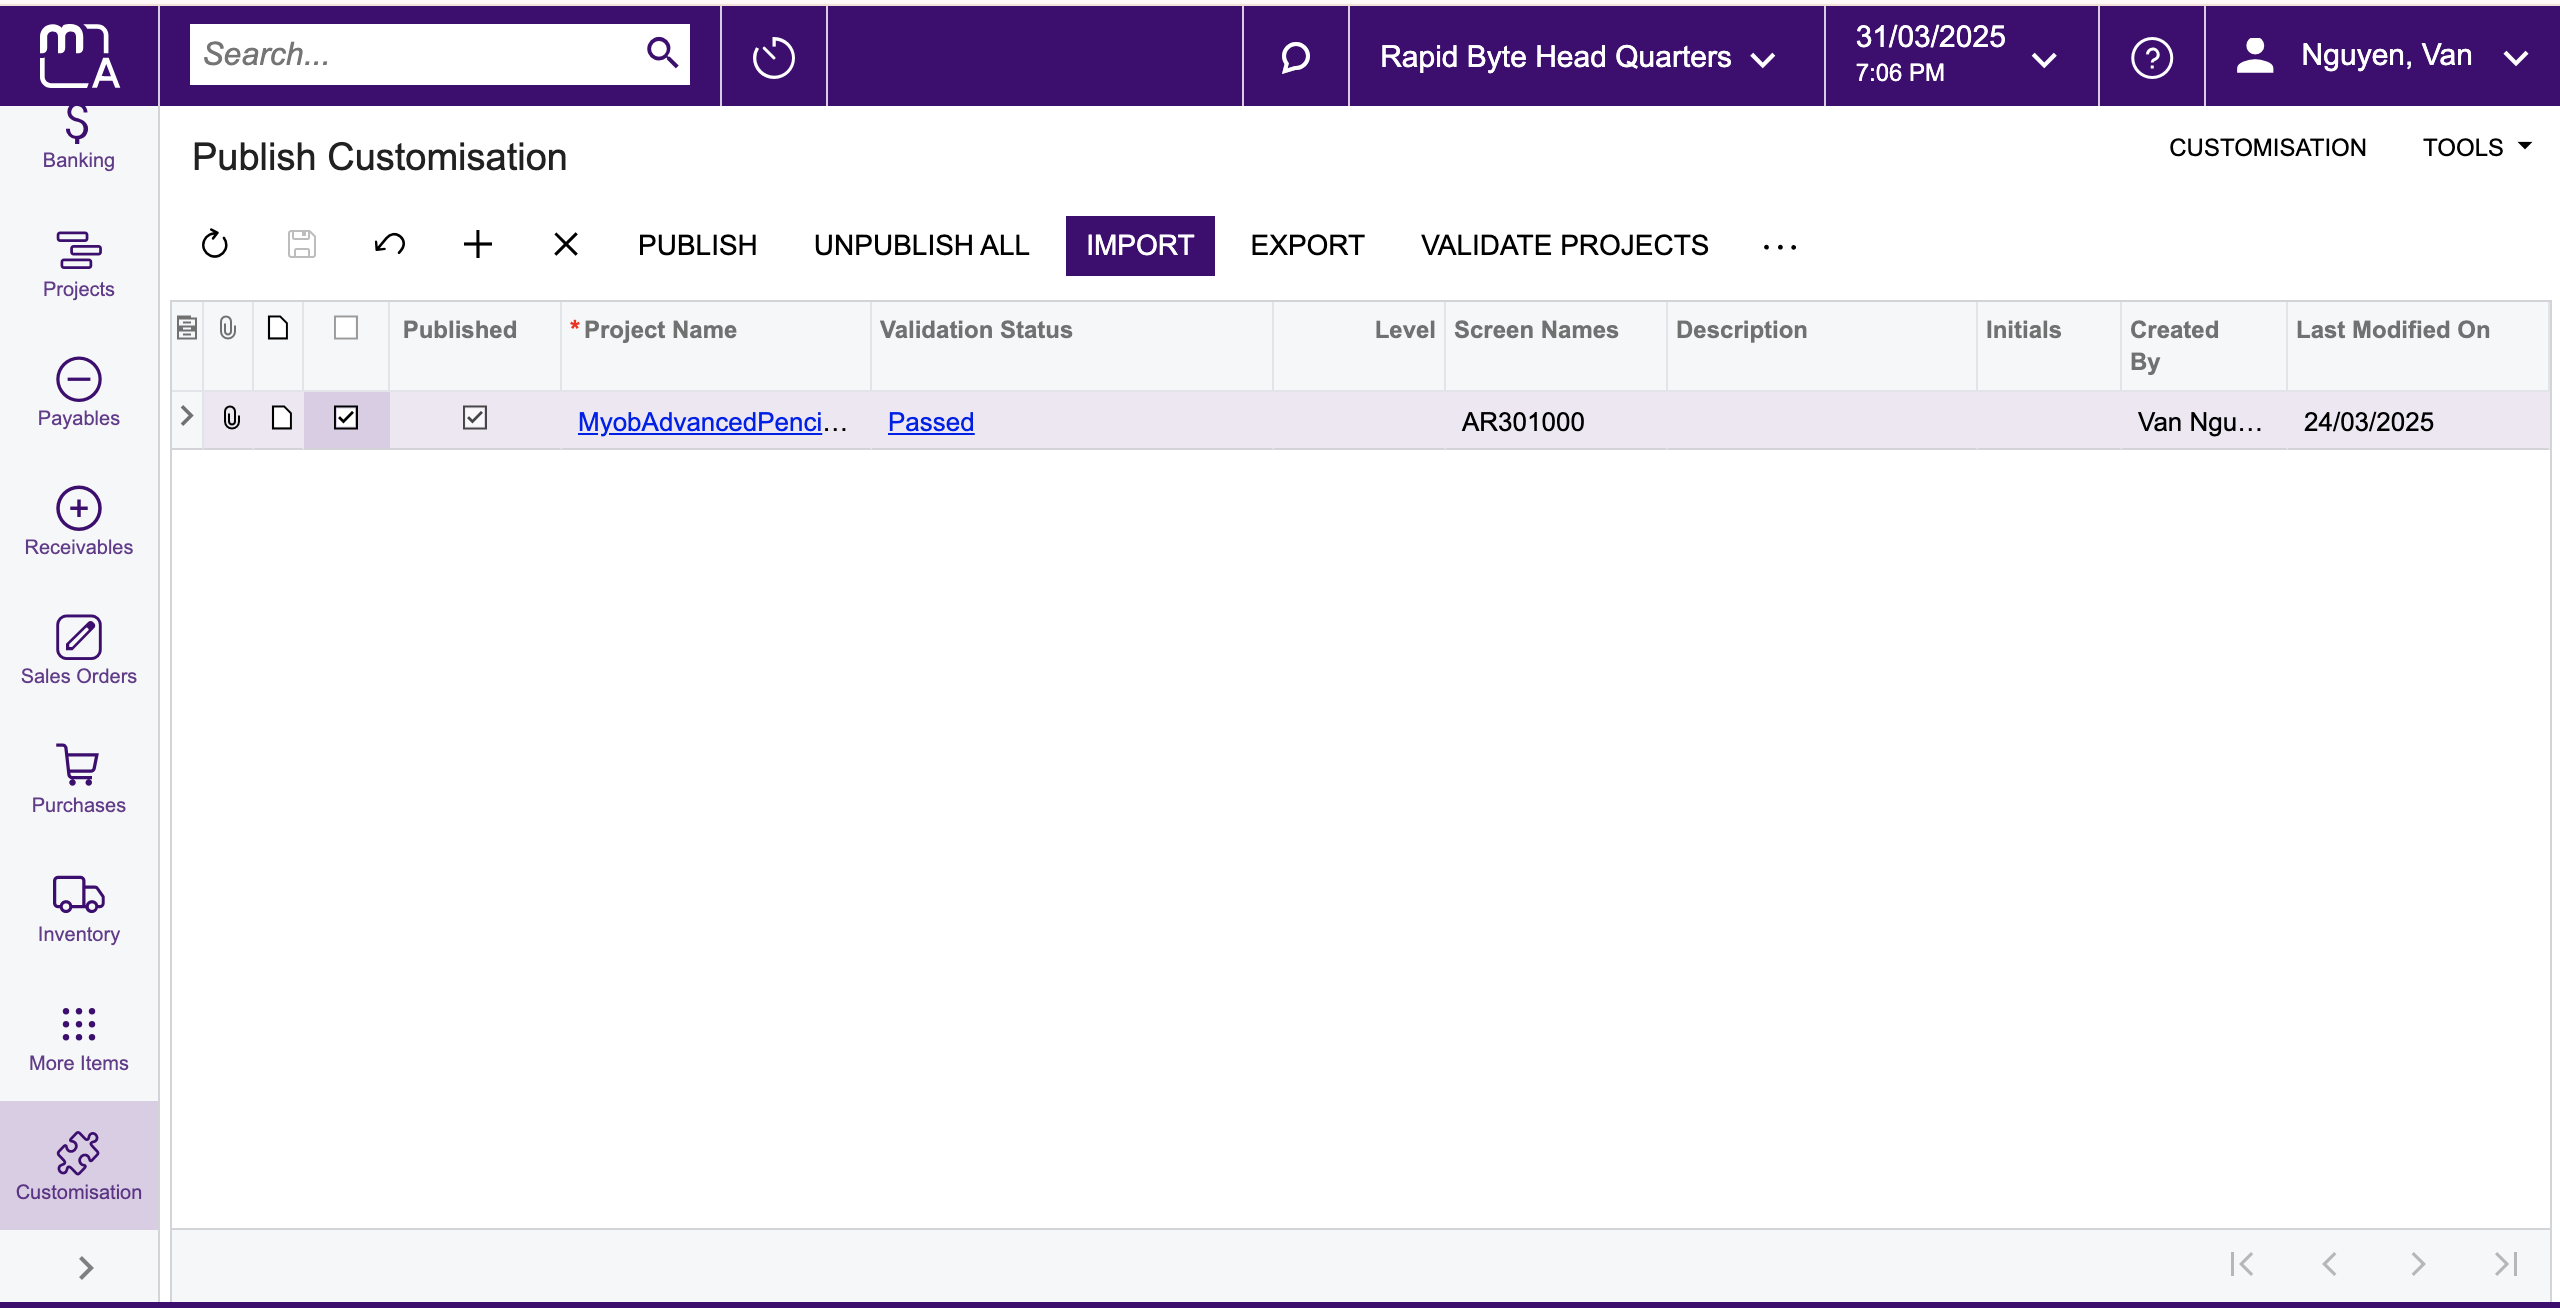Open the Passed validation status link

[931, 422]
